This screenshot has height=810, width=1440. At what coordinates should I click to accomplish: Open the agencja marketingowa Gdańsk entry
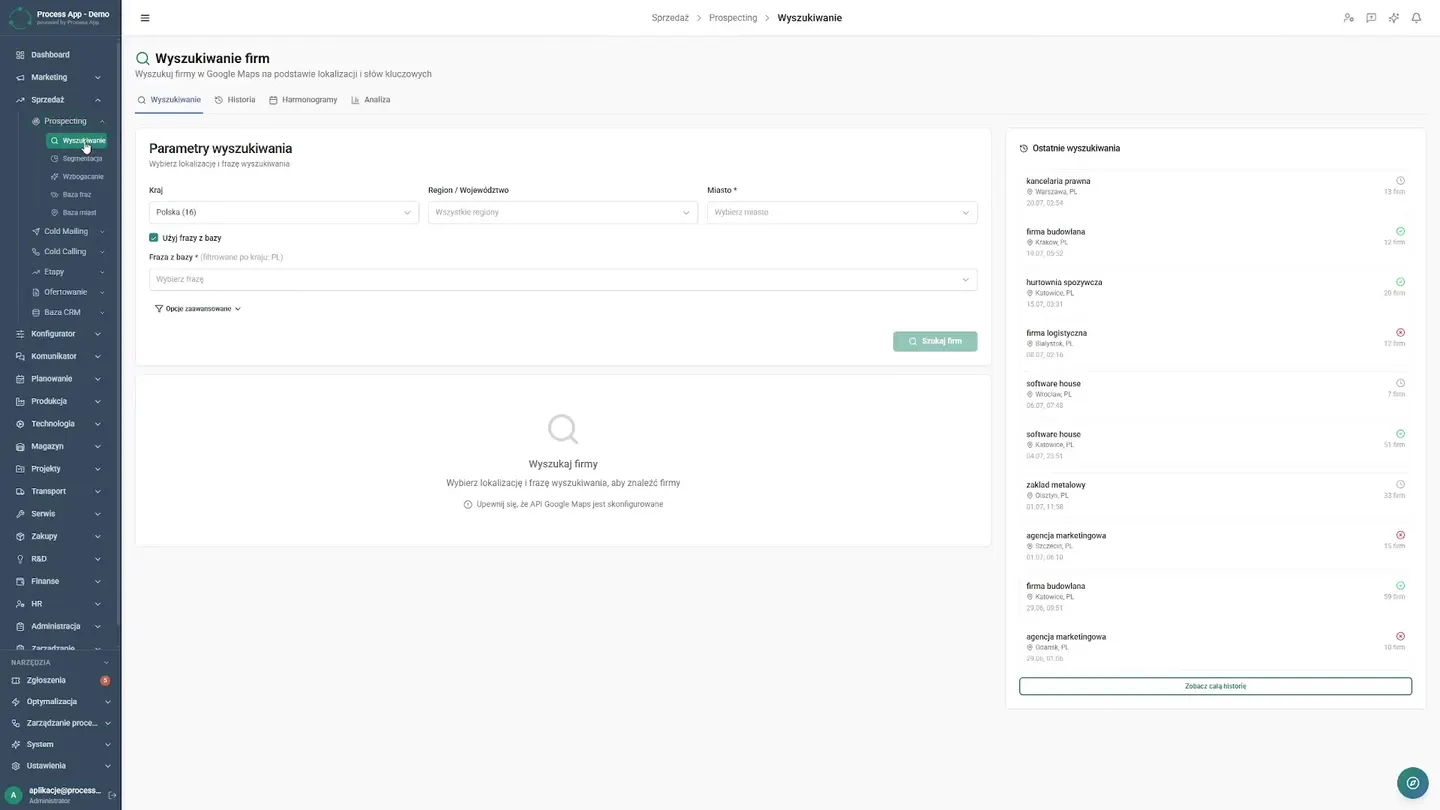pyautogui.click(x=1215, y=647)
